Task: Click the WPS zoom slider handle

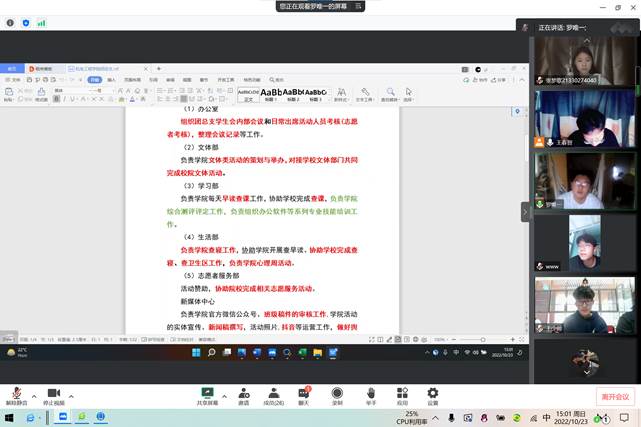Action: (483, 340)
